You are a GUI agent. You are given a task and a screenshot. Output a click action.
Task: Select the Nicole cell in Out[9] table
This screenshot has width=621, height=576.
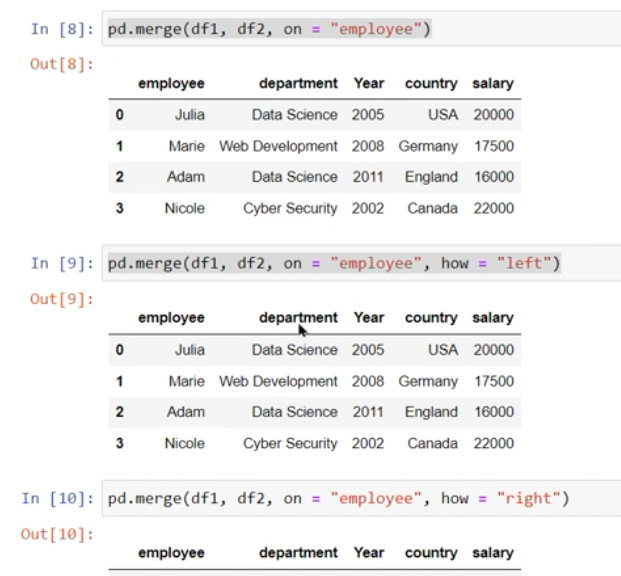[x=185, y=443]
